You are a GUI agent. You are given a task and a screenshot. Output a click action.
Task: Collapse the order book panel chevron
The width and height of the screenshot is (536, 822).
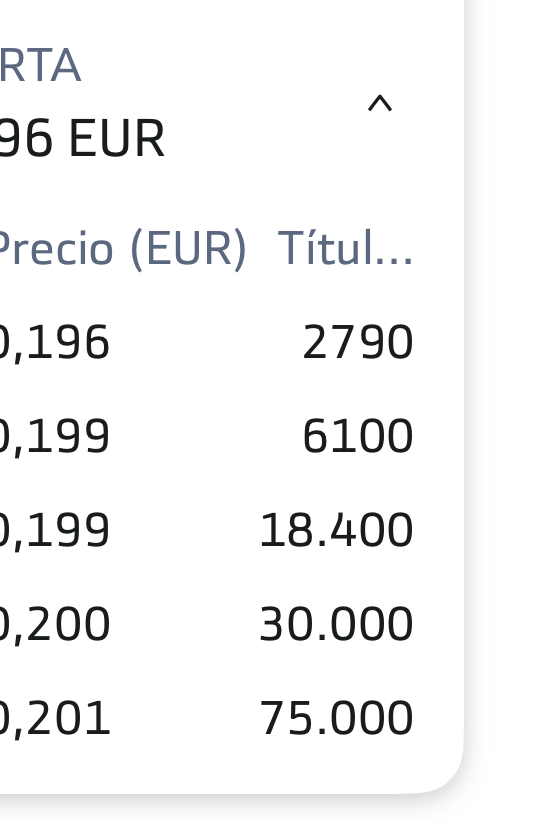pyautogui.click(x=380, y=103)
